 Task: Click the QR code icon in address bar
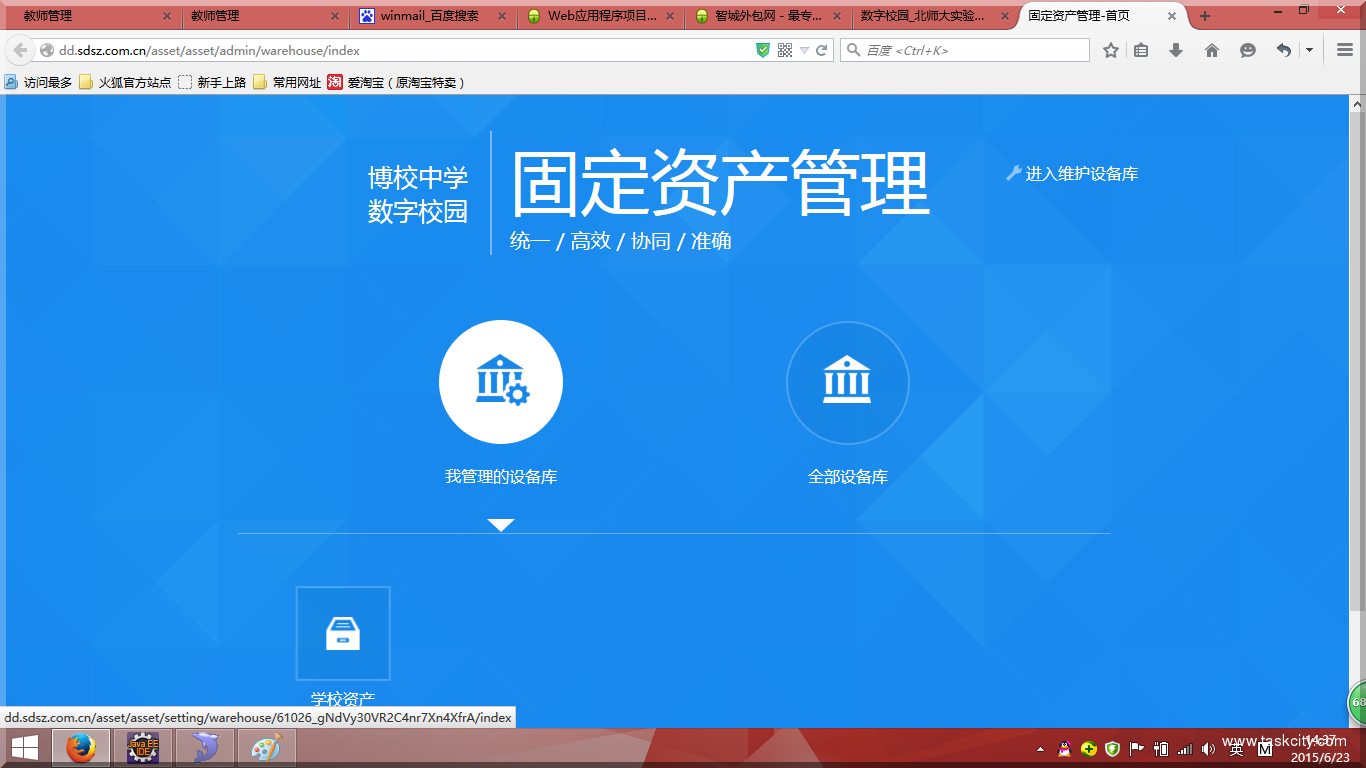(785, 50)
